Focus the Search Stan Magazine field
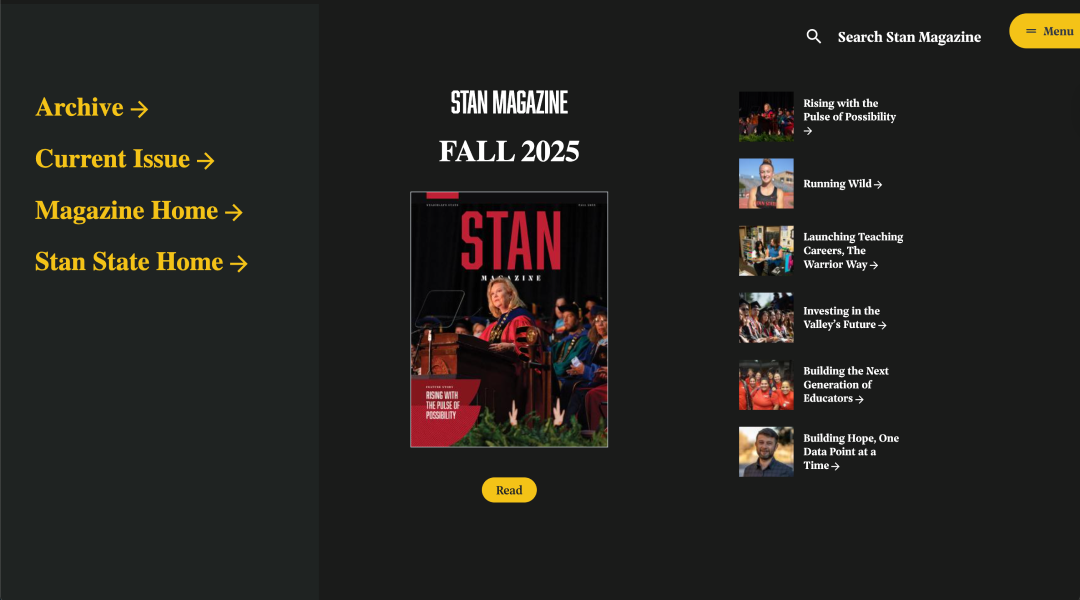 [908, 37]
